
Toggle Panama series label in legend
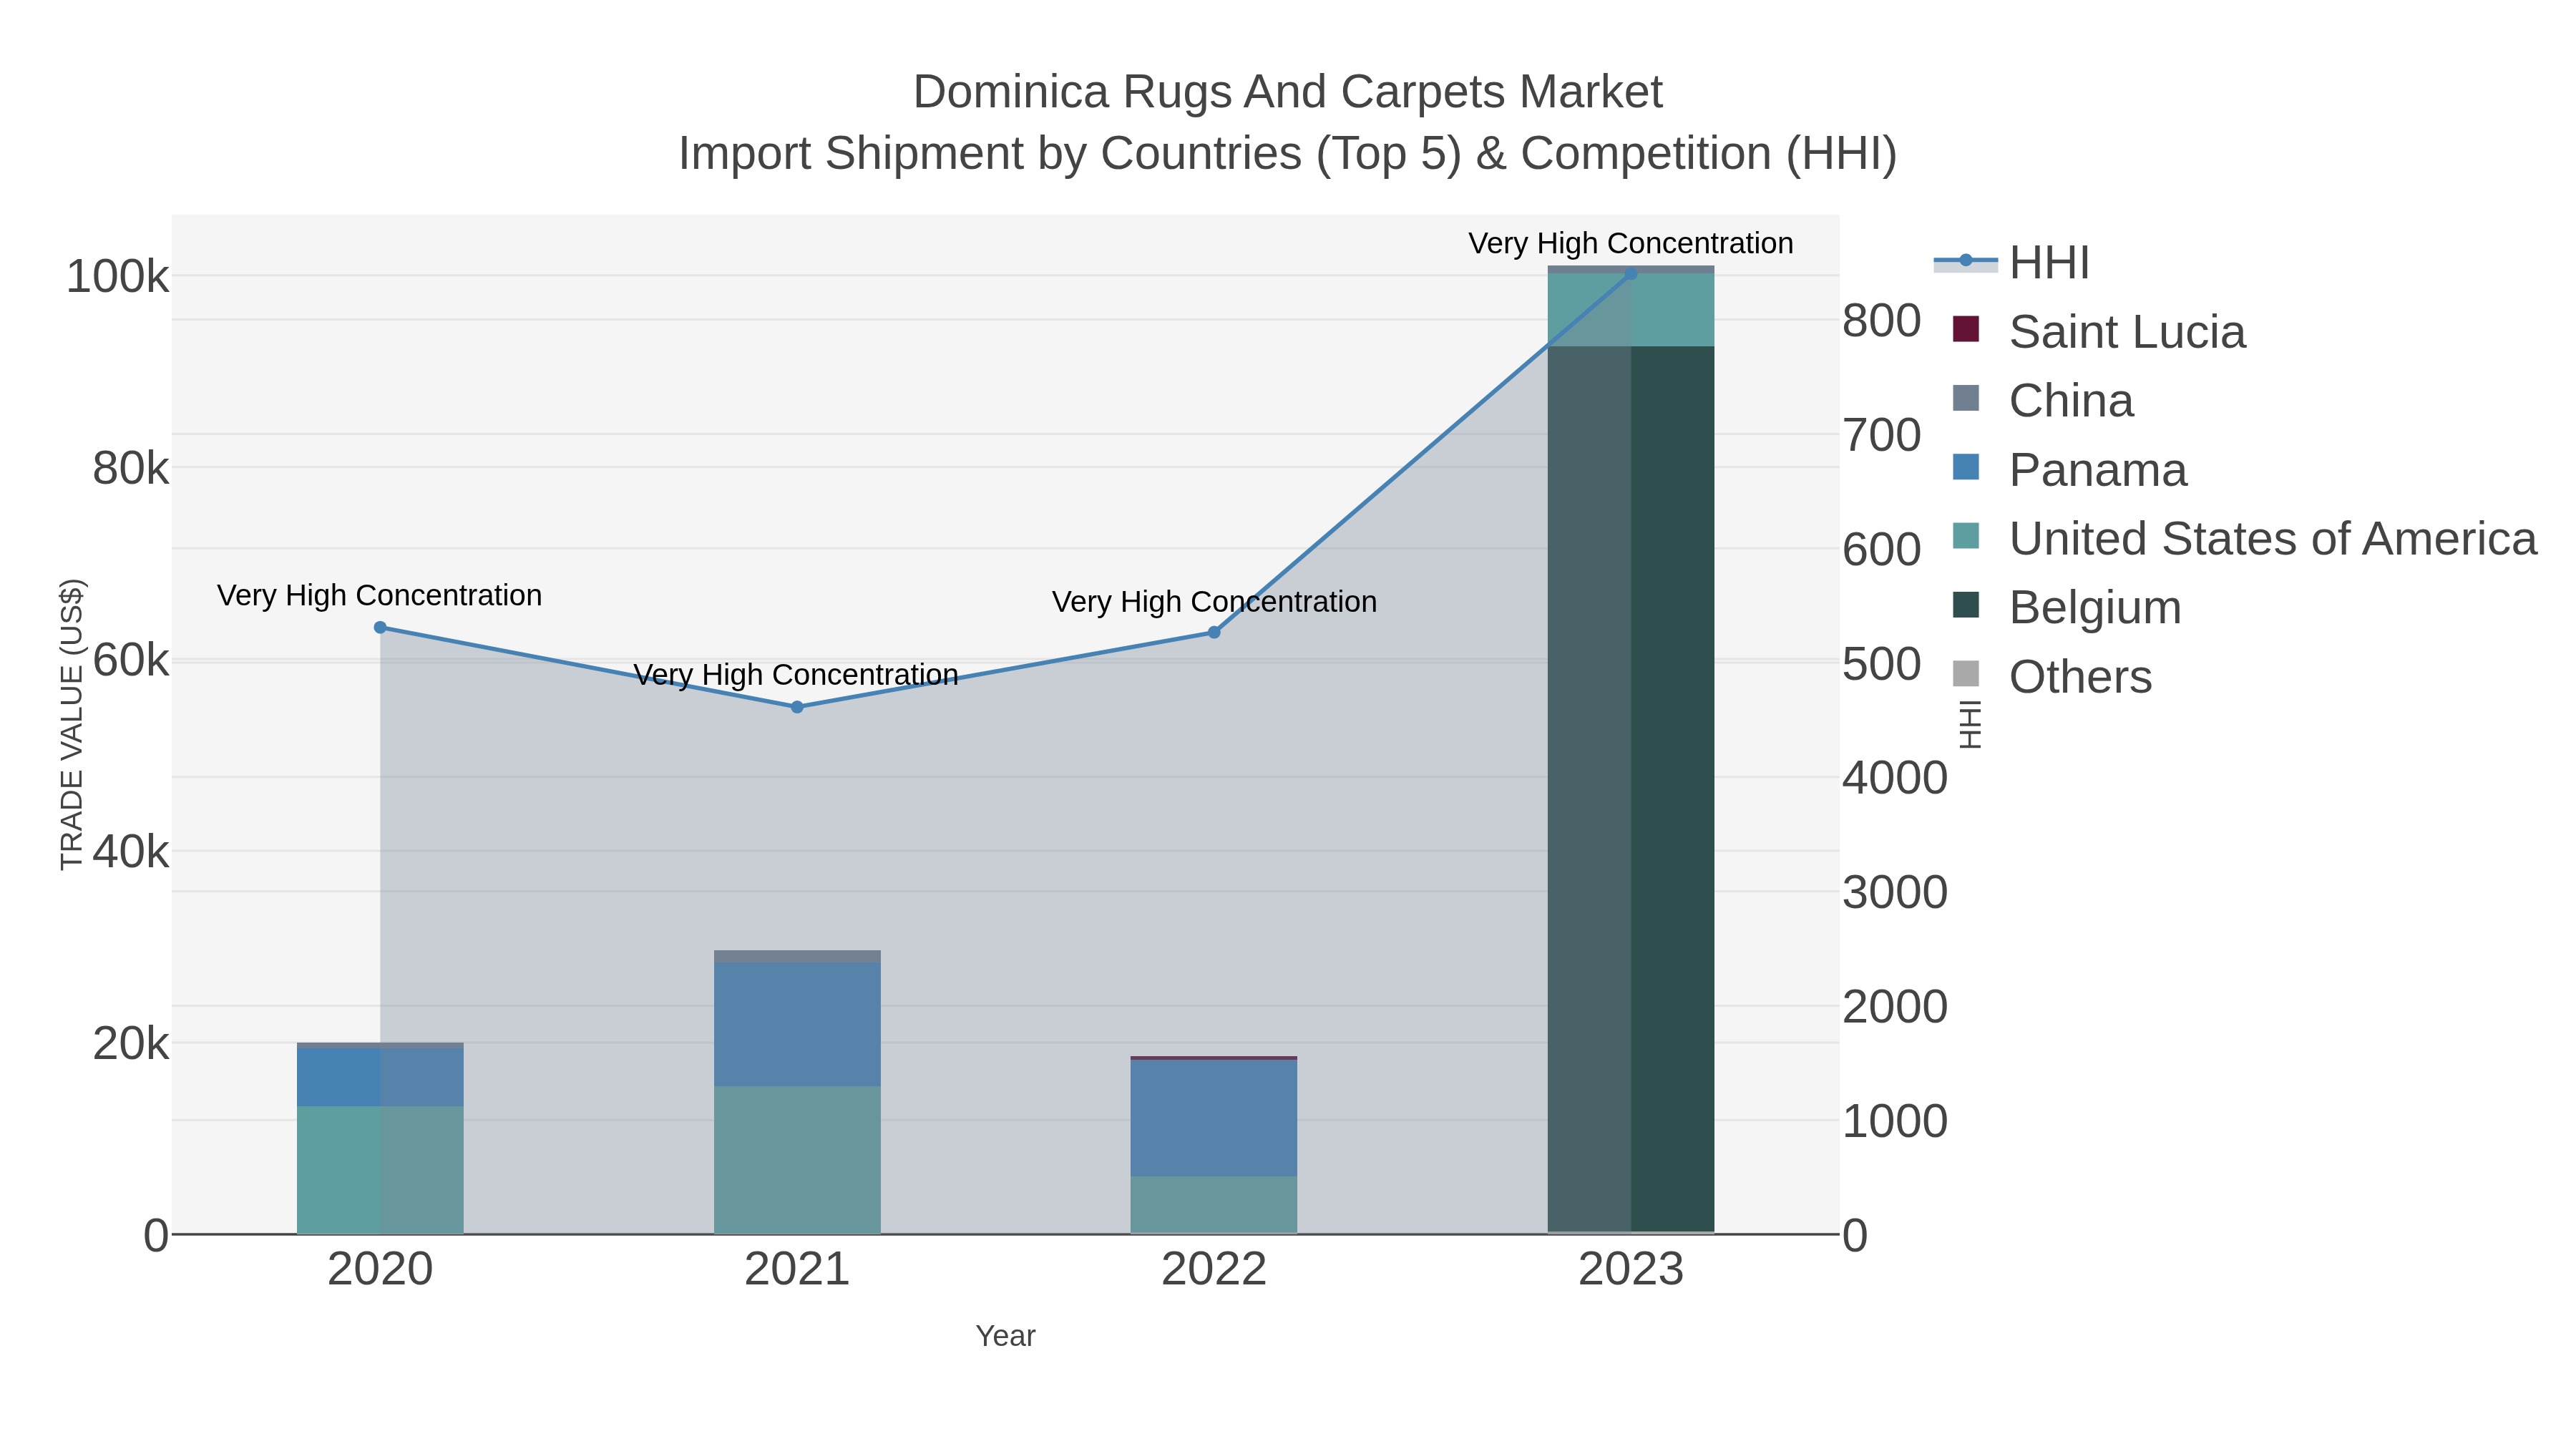(2098, 470)
